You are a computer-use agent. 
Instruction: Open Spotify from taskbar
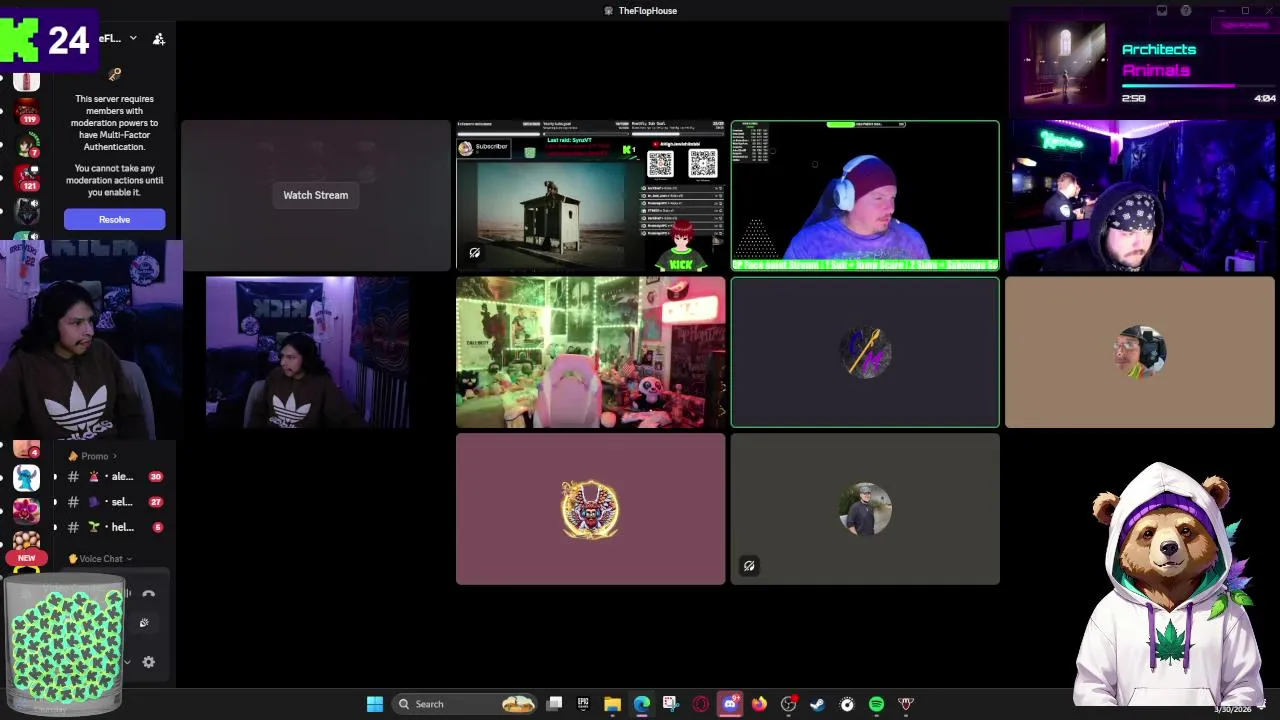(876, 704)
